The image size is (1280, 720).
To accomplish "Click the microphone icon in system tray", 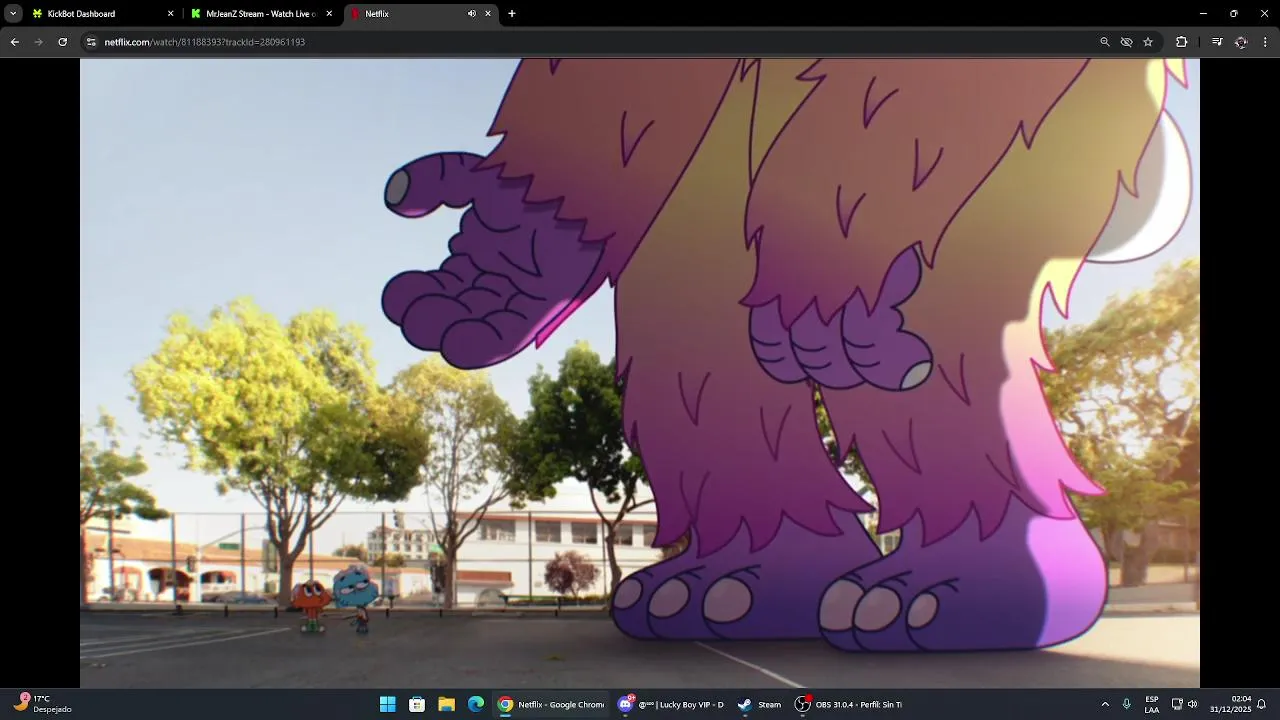I will [1127, 704].
